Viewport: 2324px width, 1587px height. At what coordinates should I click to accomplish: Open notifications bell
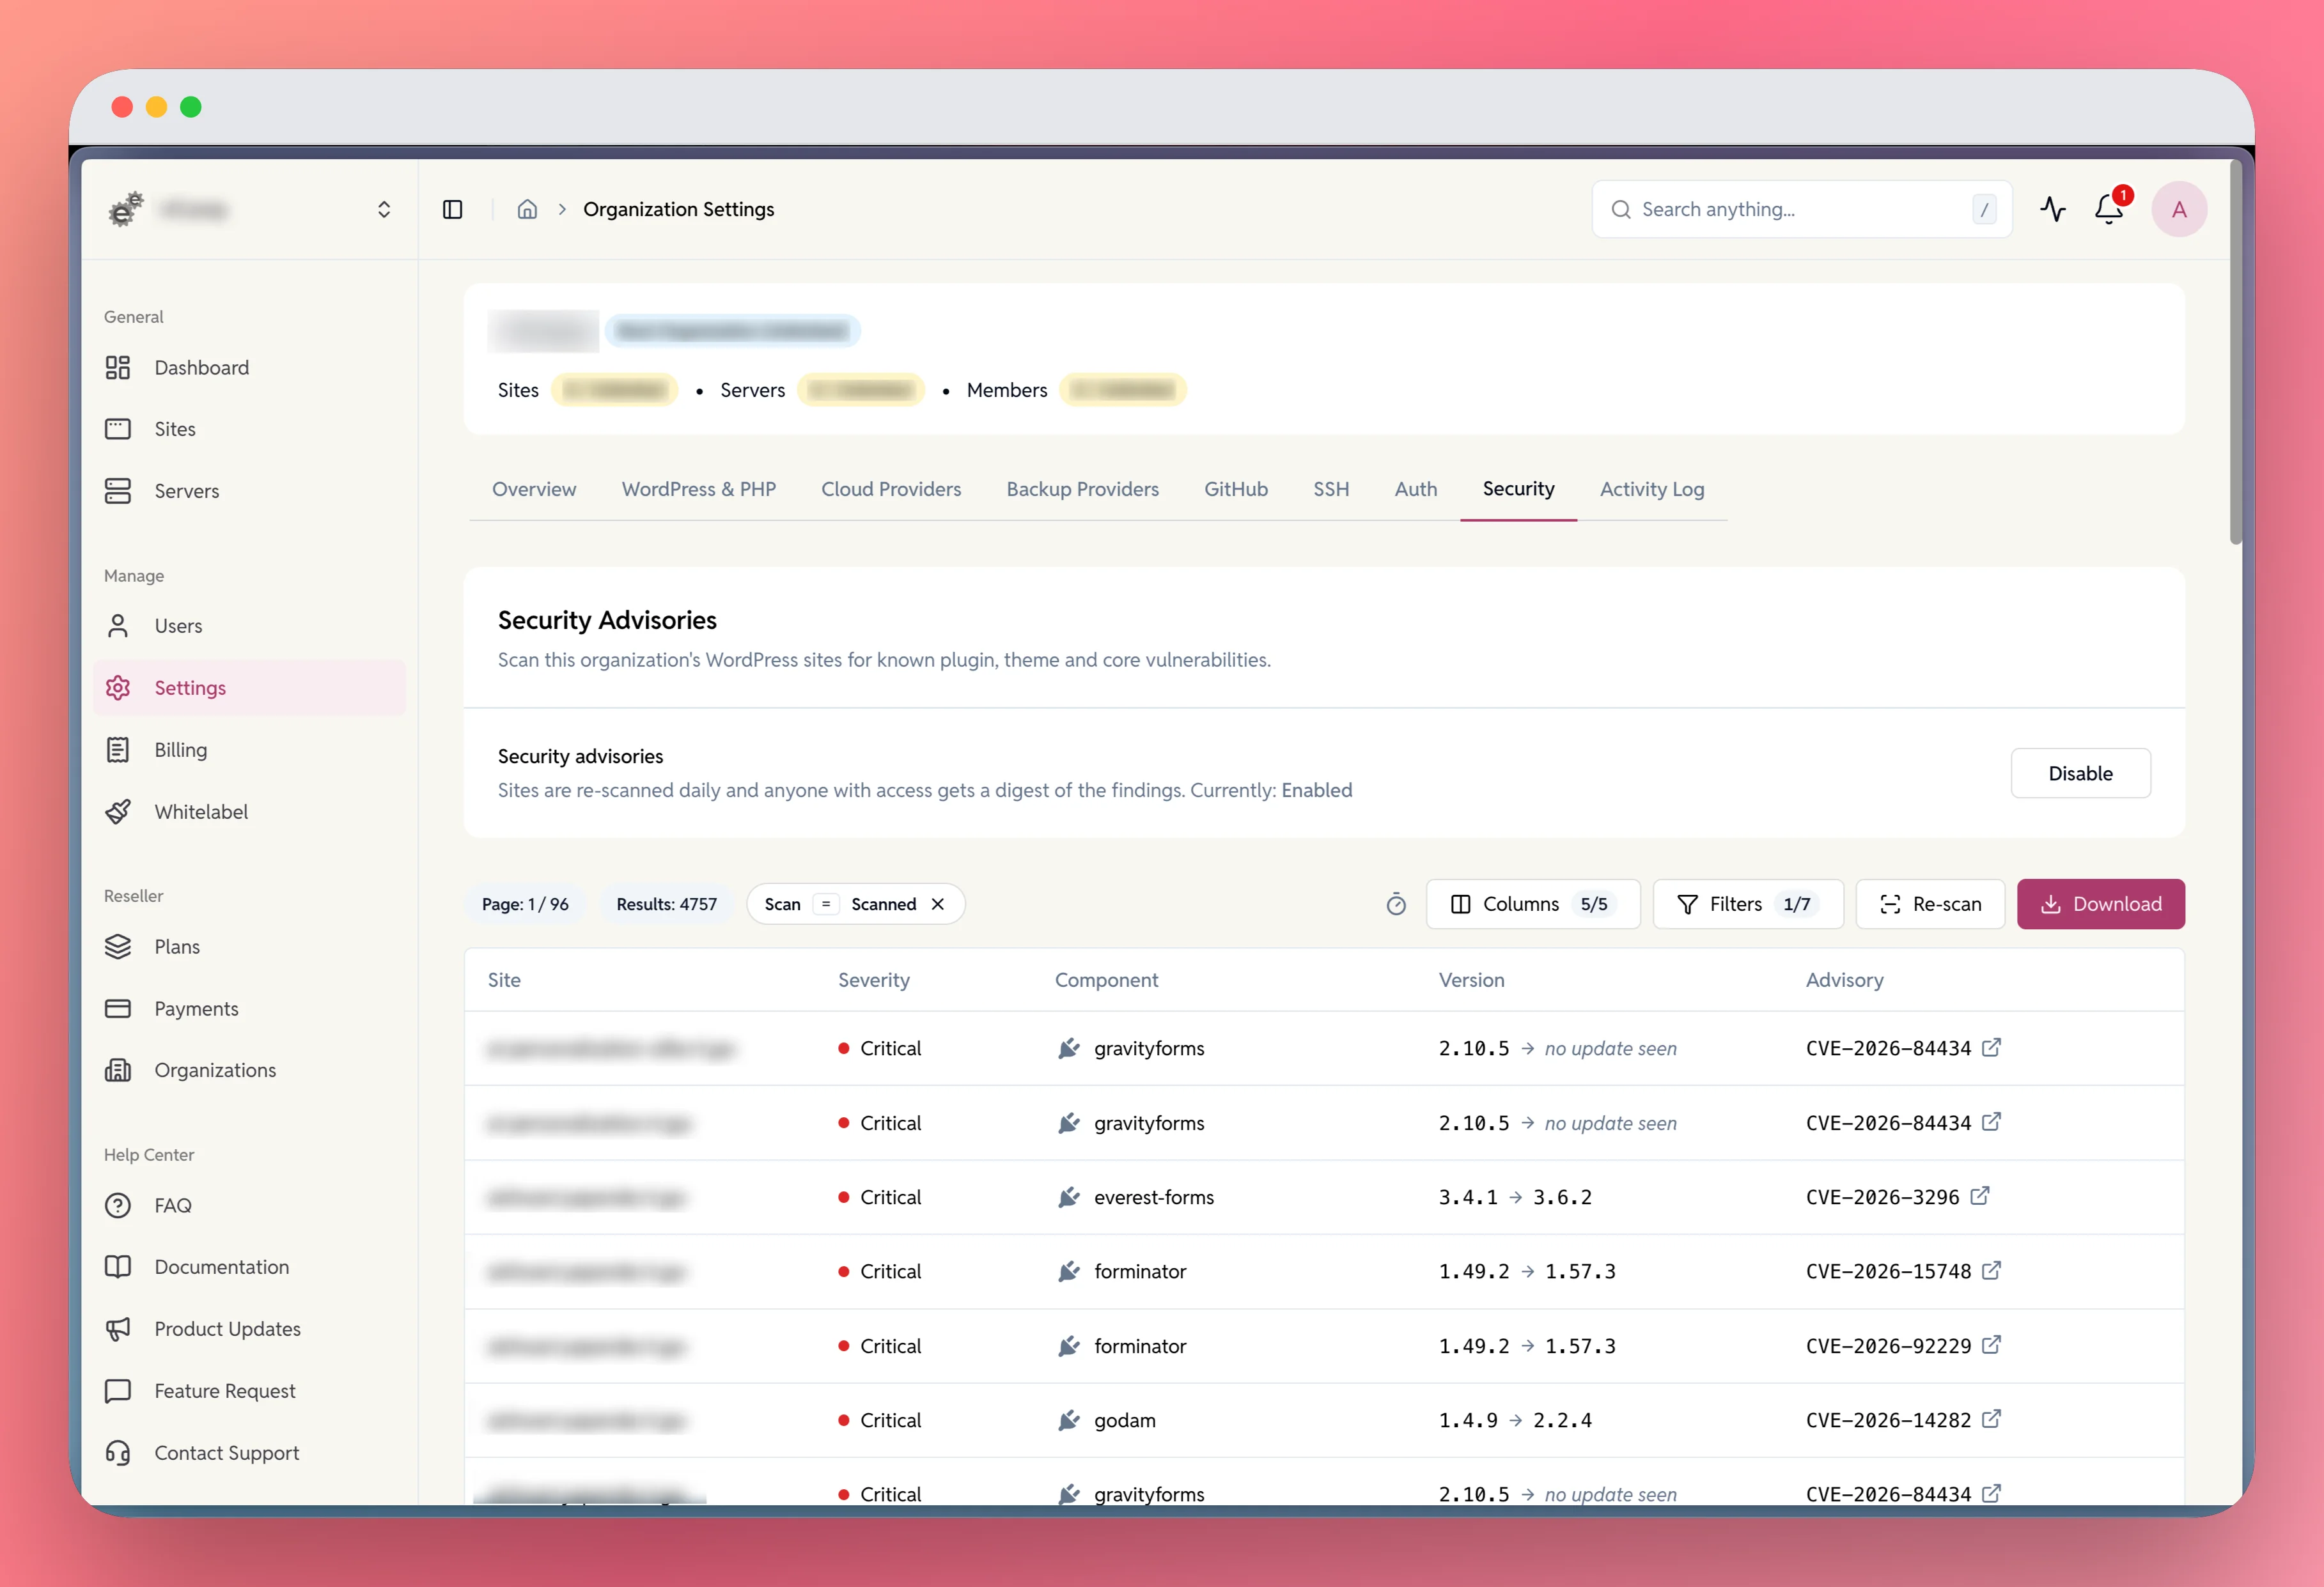(2109, 209)
